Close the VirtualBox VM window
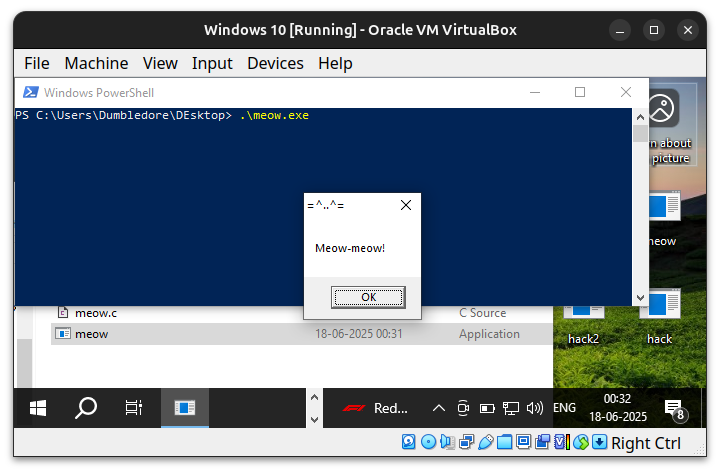The width and height of the screenshot is (720, 473). click(x=688, y=30)
